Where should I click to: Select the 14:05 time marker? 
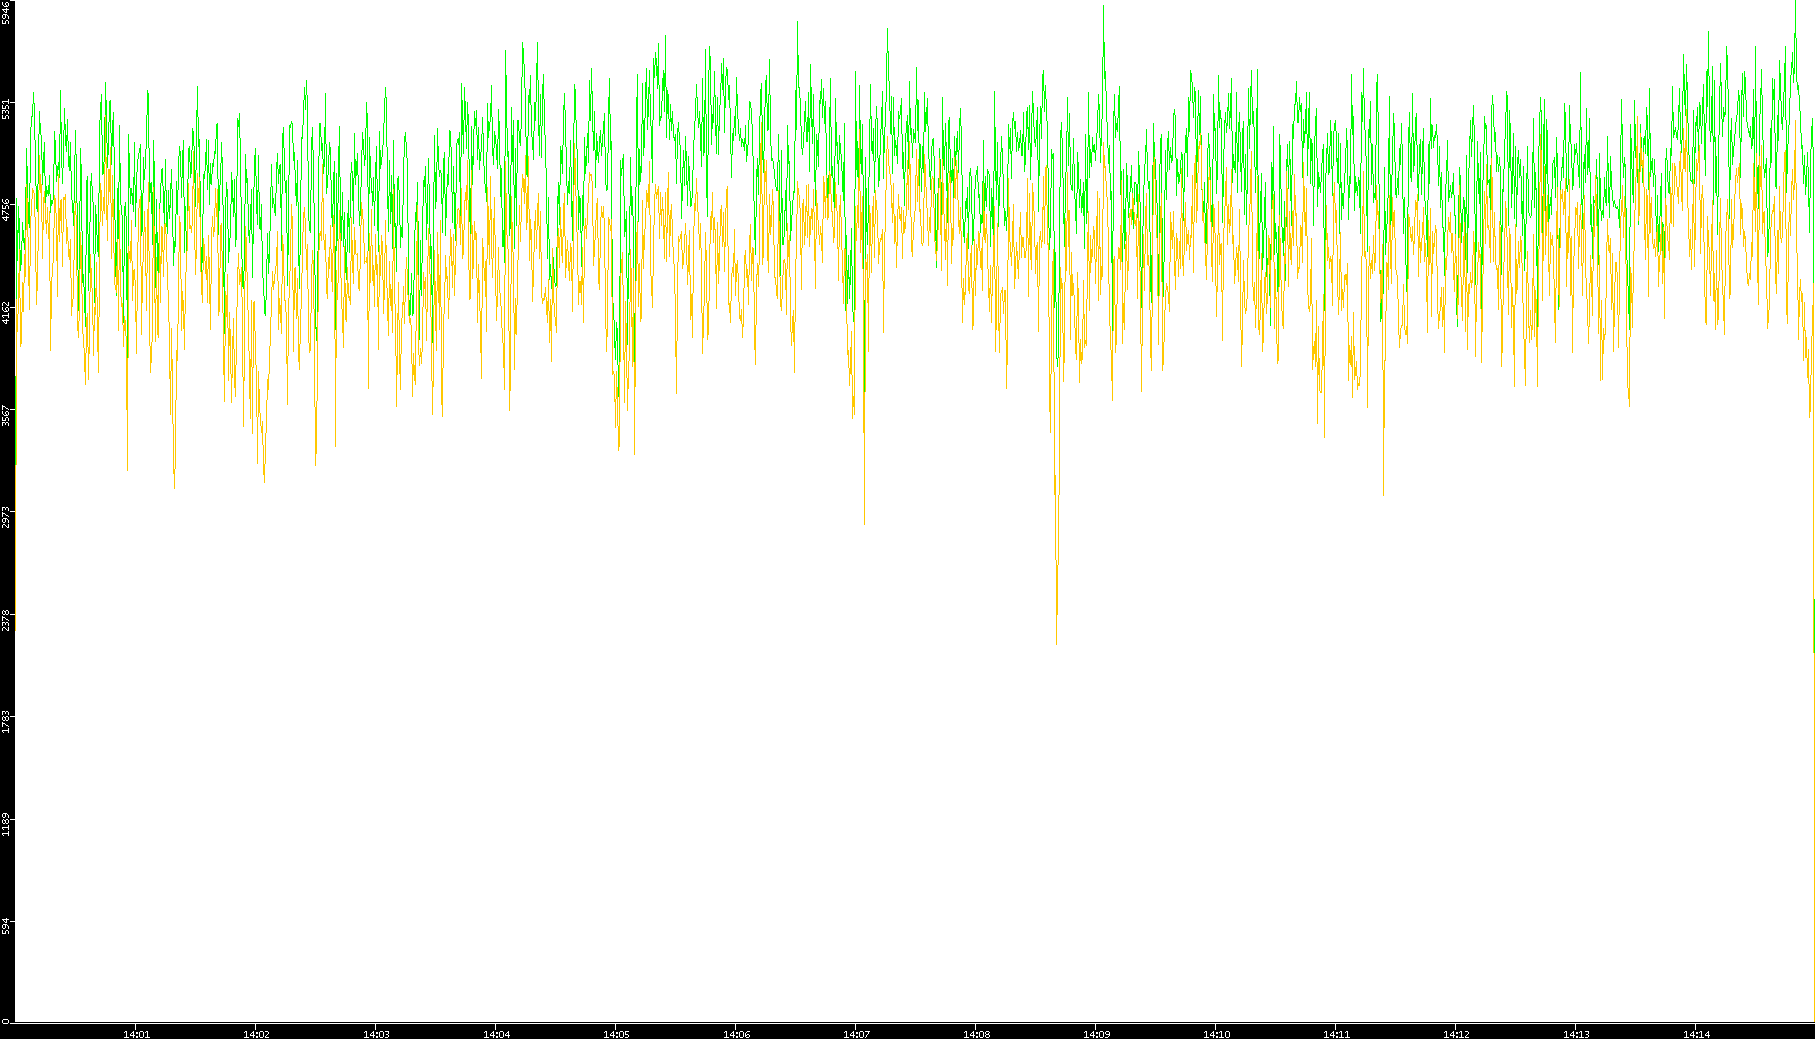pos(616,1034)
